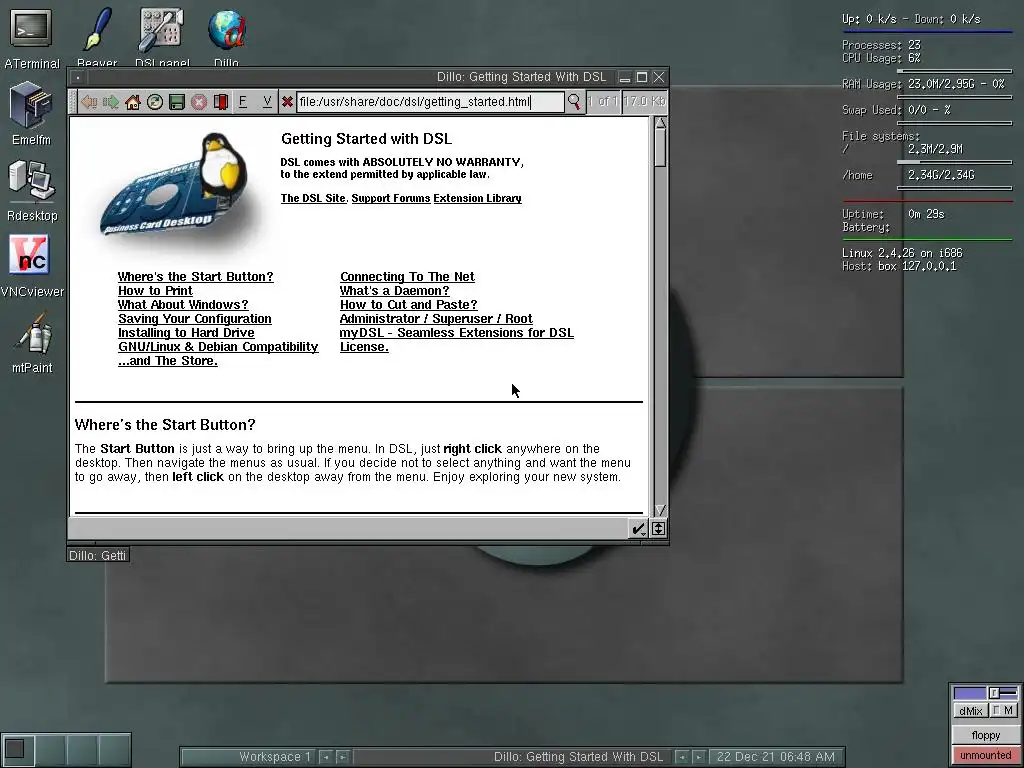The image size is (1024, 768).
Task: Click the magnifier search icon
Action: [573, 102]
